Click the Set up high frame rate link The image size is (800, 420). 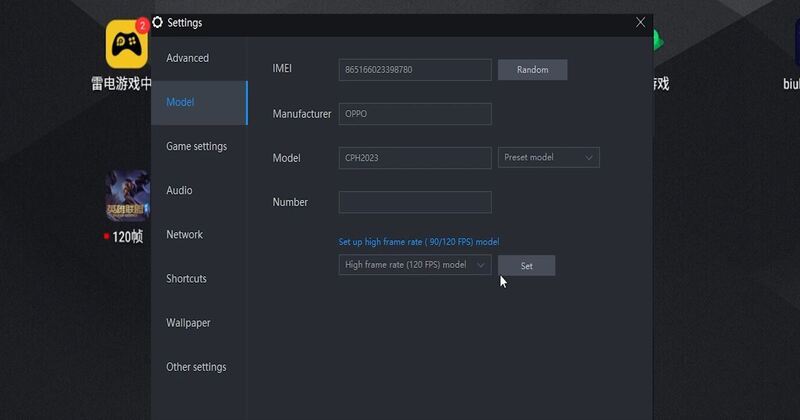click(419, 242)
